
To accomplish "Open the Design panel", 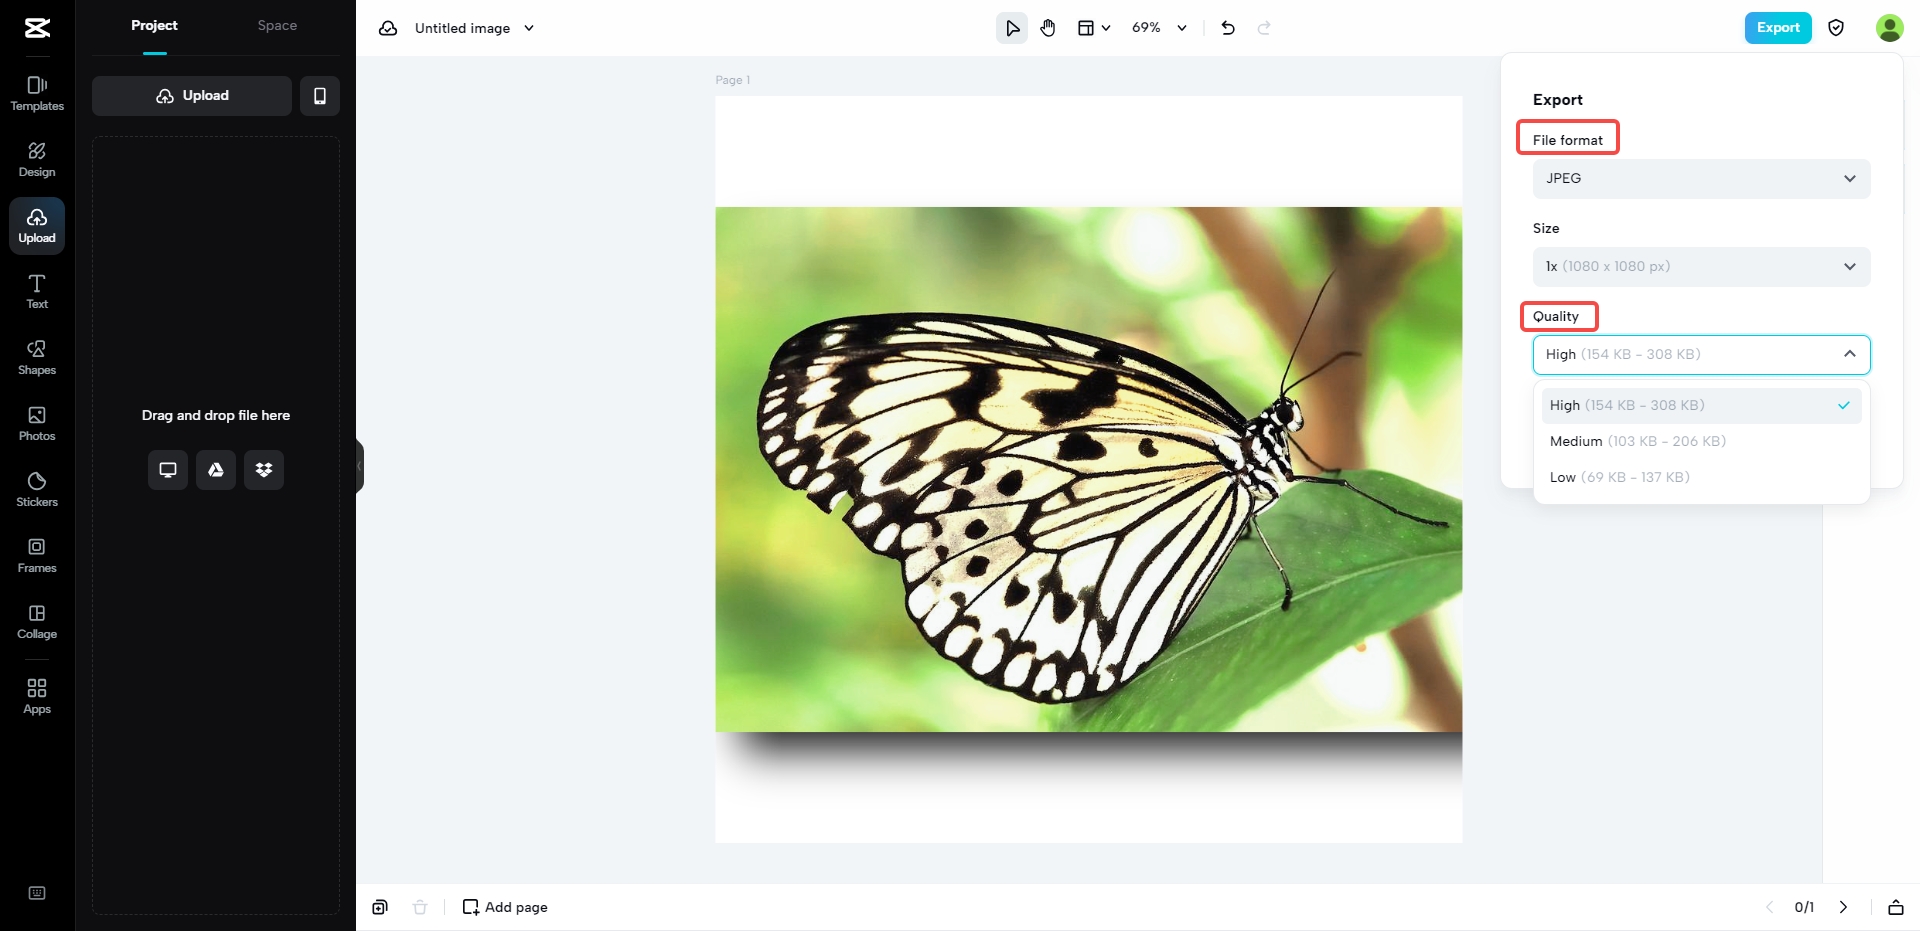I will coord(36,158).
